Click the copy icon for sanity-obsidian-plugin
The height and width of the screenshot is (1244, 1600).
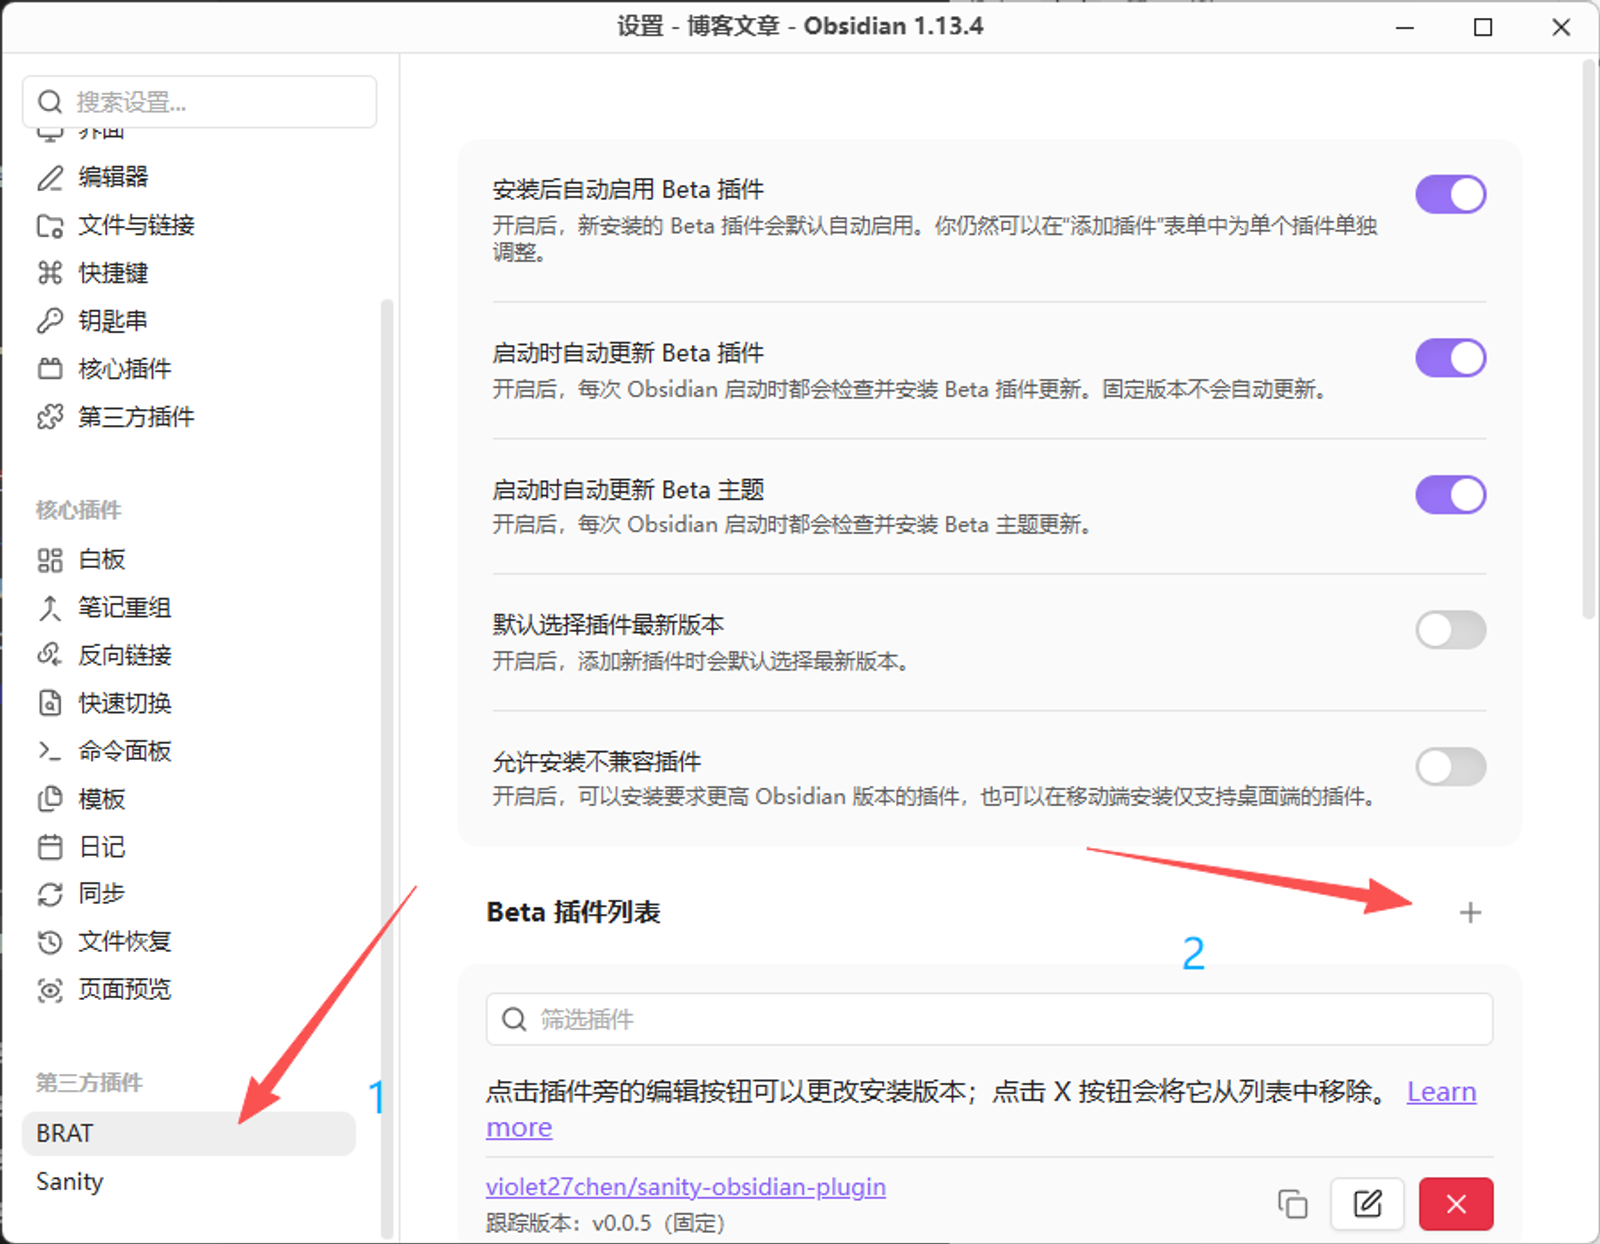coord(1292,1203)
